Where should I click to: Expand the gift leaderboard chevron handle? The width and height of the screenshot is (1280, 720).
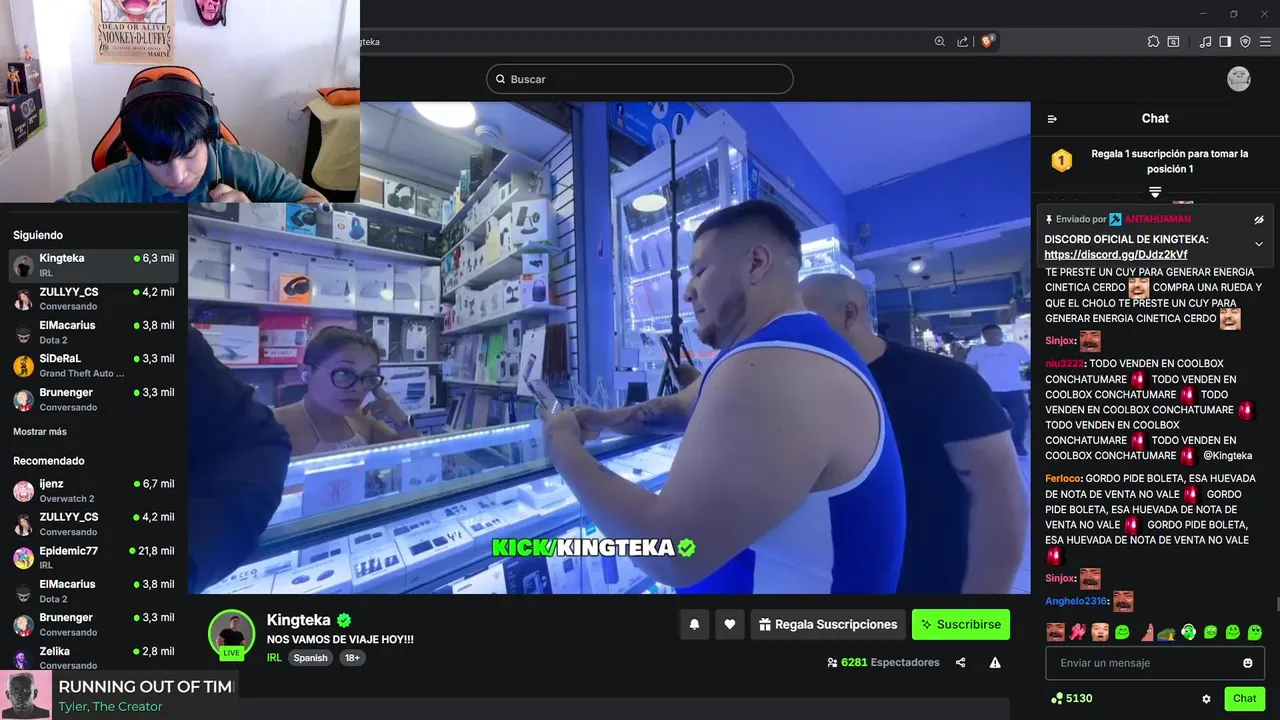[x=1155, y=191]
